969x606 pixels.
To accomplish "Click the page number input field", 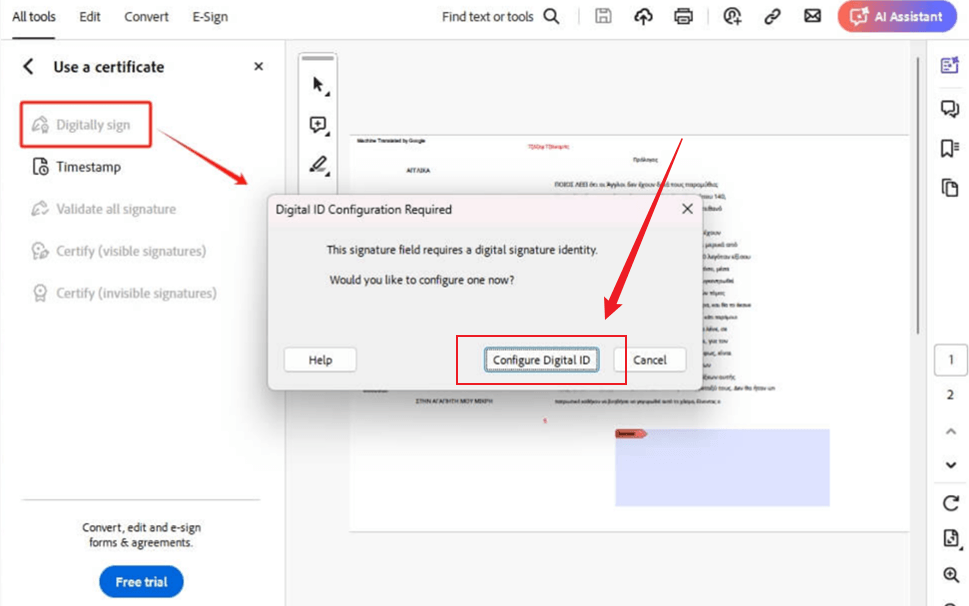I will [949, 357].
